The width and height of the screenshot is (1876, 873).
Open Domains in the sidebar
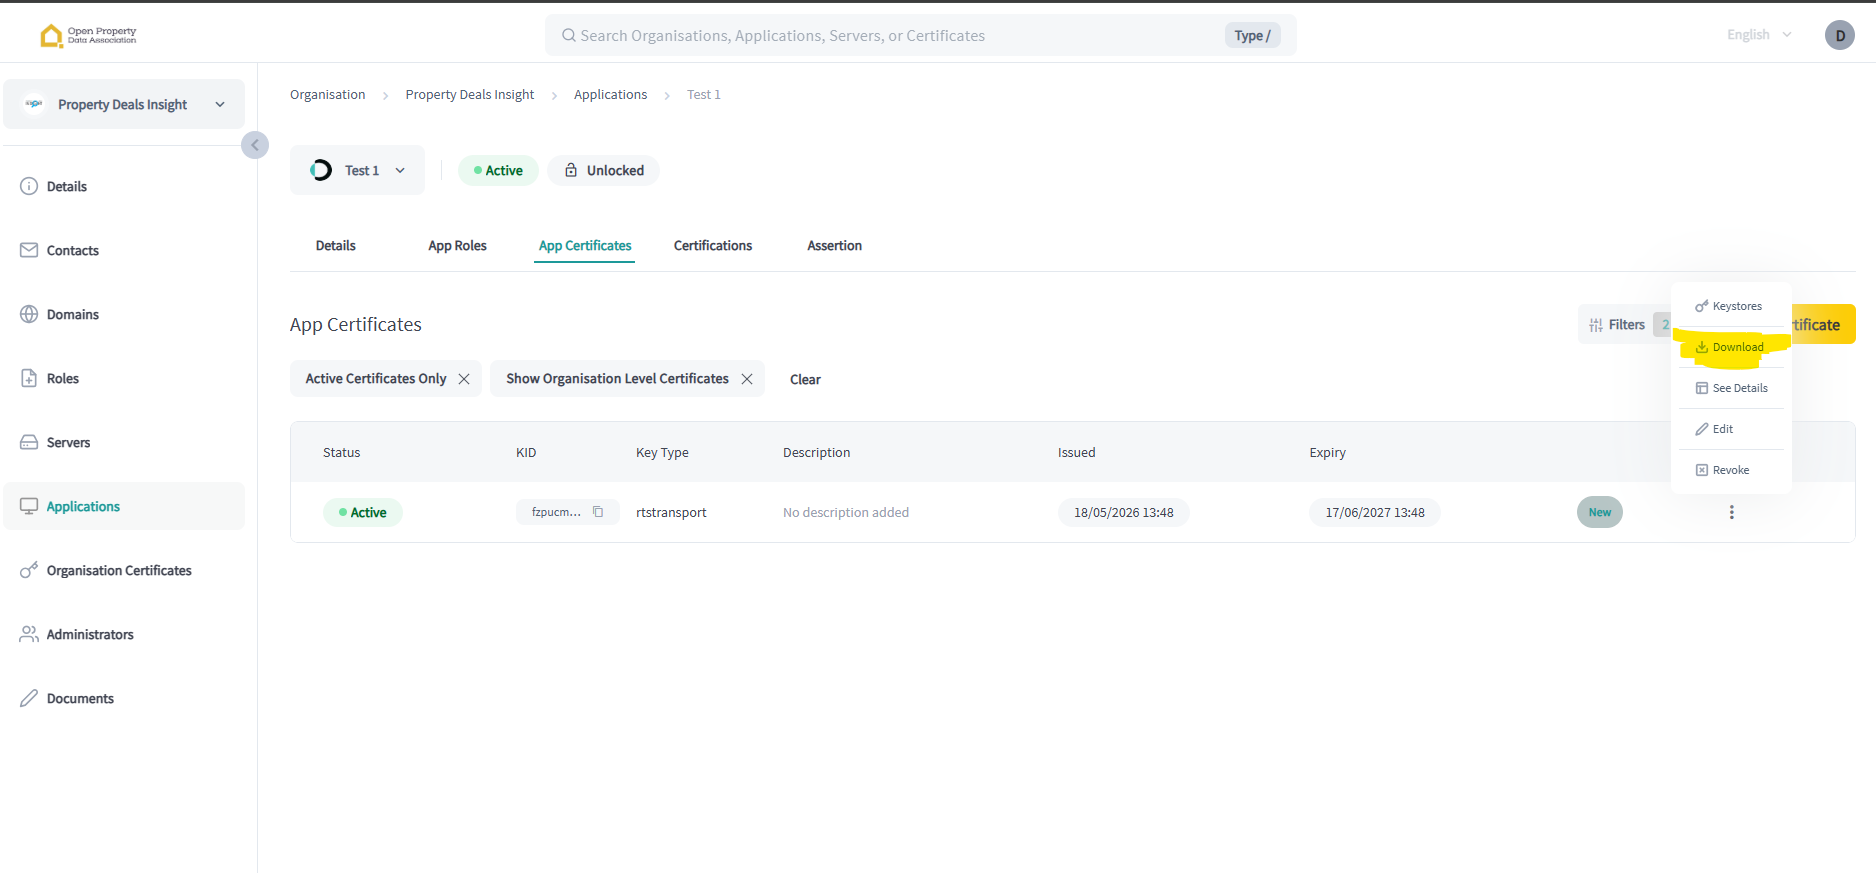124,314
